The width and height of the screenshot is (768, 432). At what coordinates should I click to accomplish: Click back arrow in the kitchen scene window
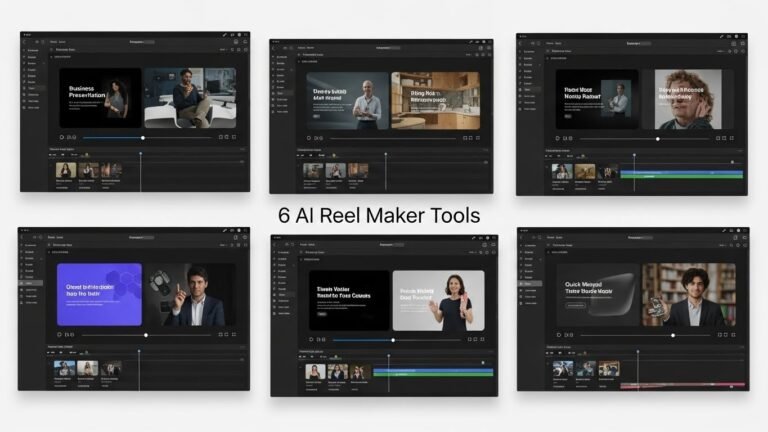(x=273, y=48)
